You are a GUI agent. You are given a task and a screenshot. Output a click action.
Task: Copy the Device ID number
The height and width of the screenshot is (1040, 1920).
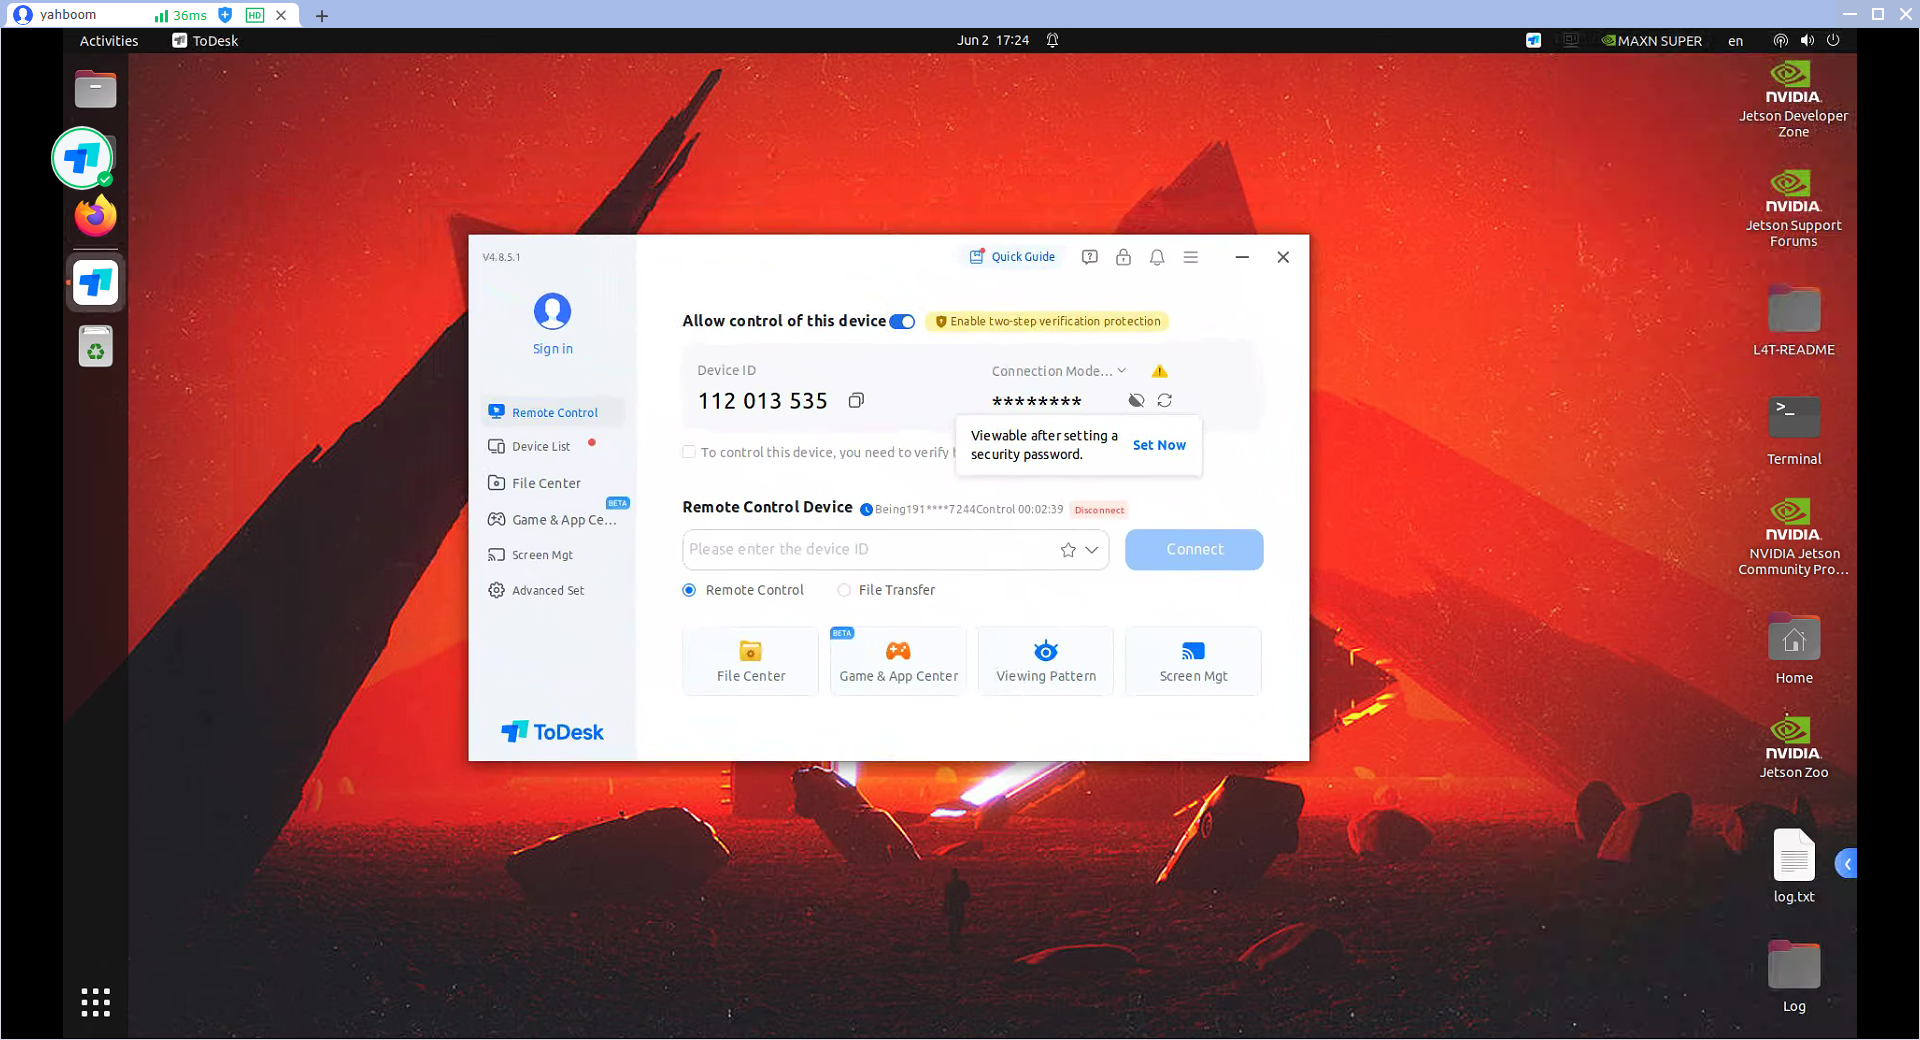856,400
